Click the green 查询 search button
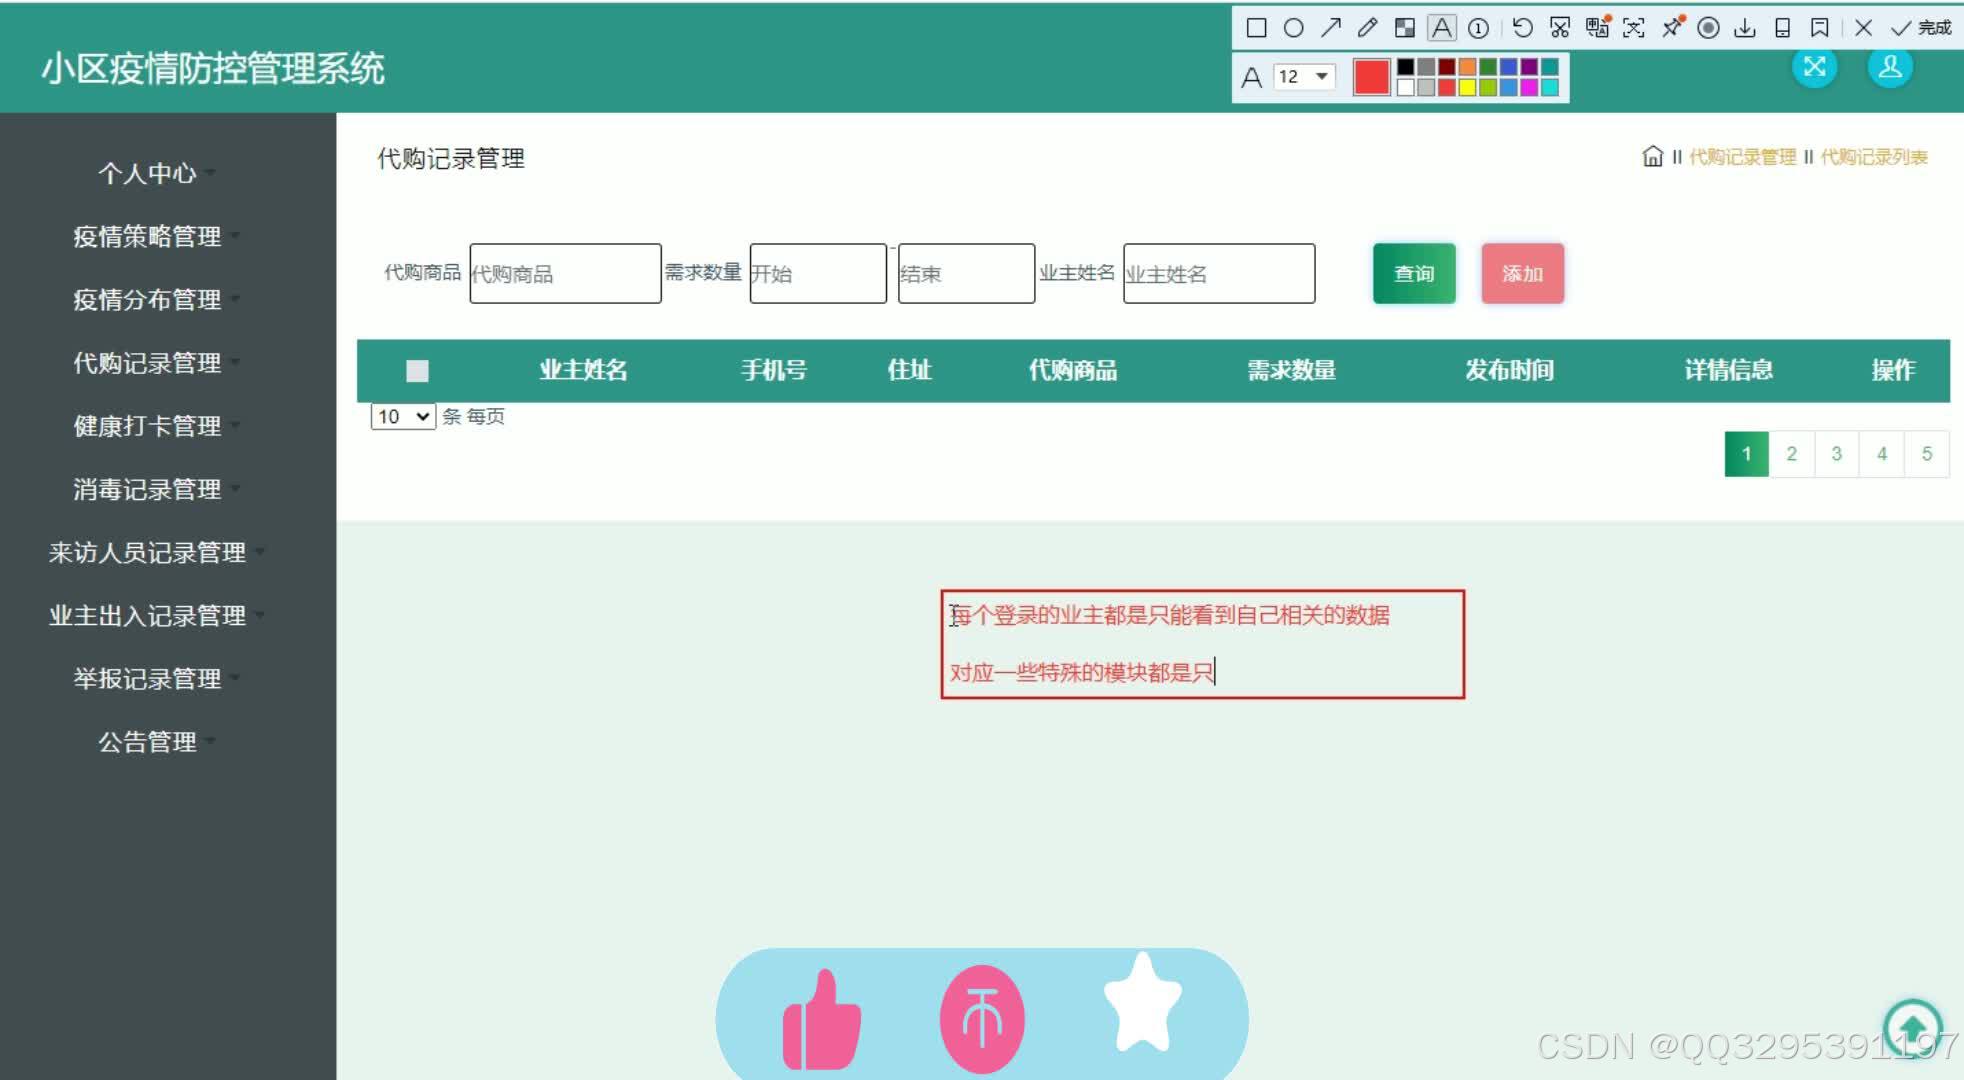 pyautogui.click(x=1414, y=273)
